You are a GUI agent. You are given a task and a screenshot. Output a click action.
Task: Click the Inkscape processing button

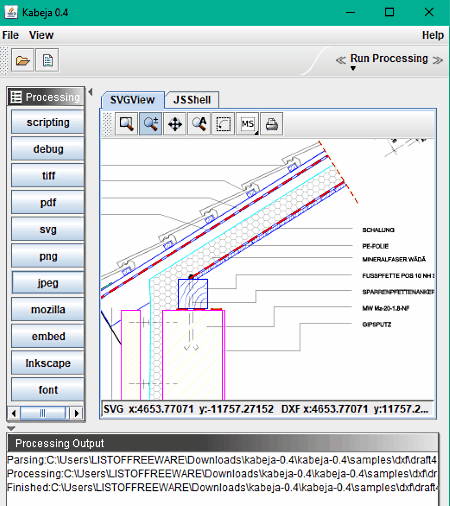[48, 363]
